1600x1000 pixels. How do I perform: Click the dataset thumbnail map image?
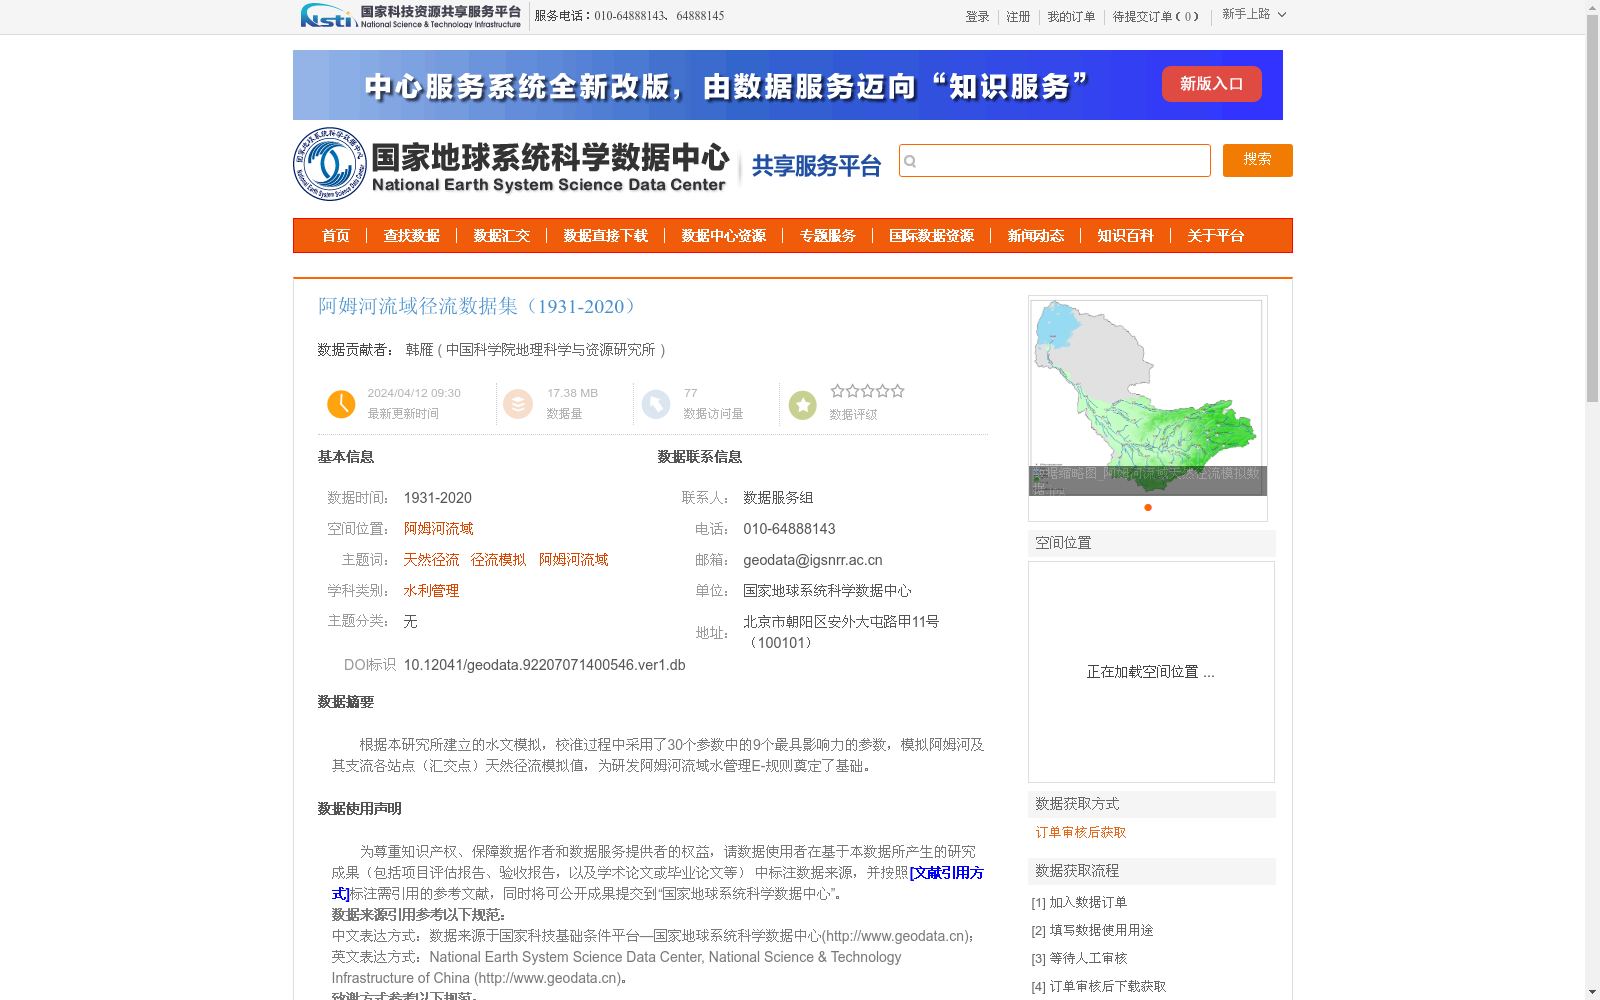pyautogui.click(x=1147, y=397)
